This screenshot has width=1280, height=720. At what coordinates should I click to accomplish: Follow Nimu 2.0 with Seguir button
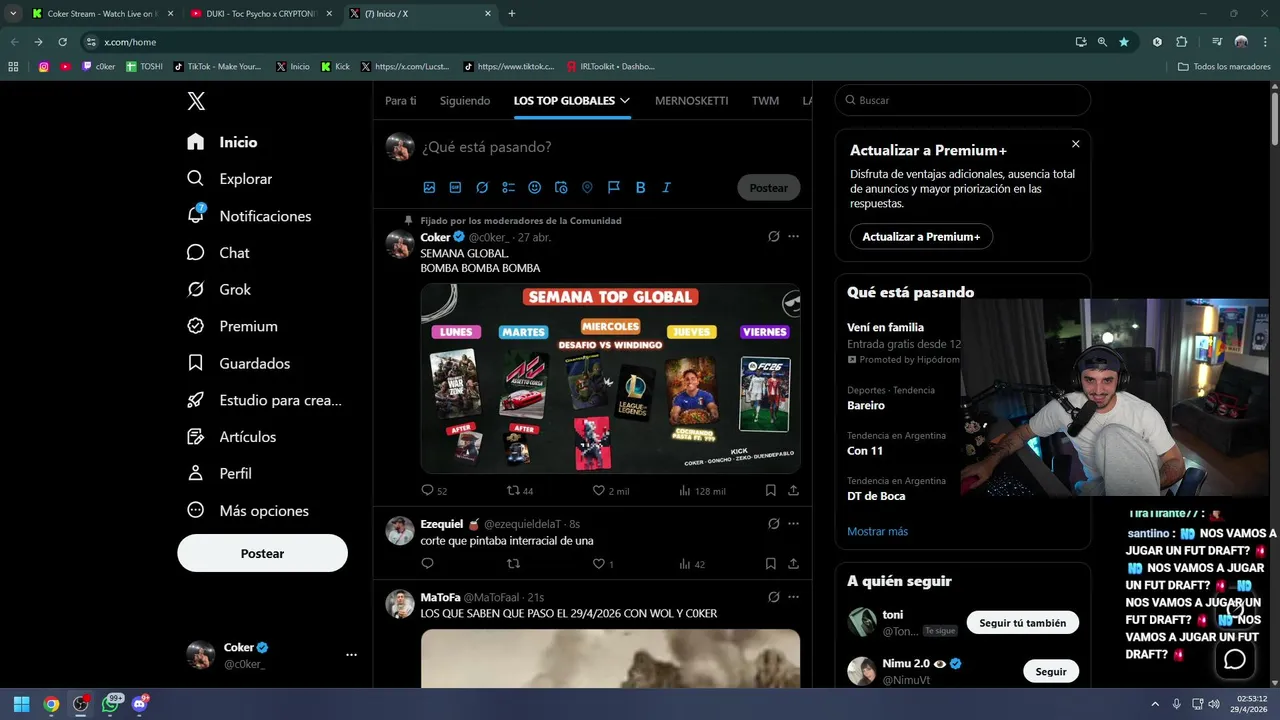click(x=1051, y=671)
